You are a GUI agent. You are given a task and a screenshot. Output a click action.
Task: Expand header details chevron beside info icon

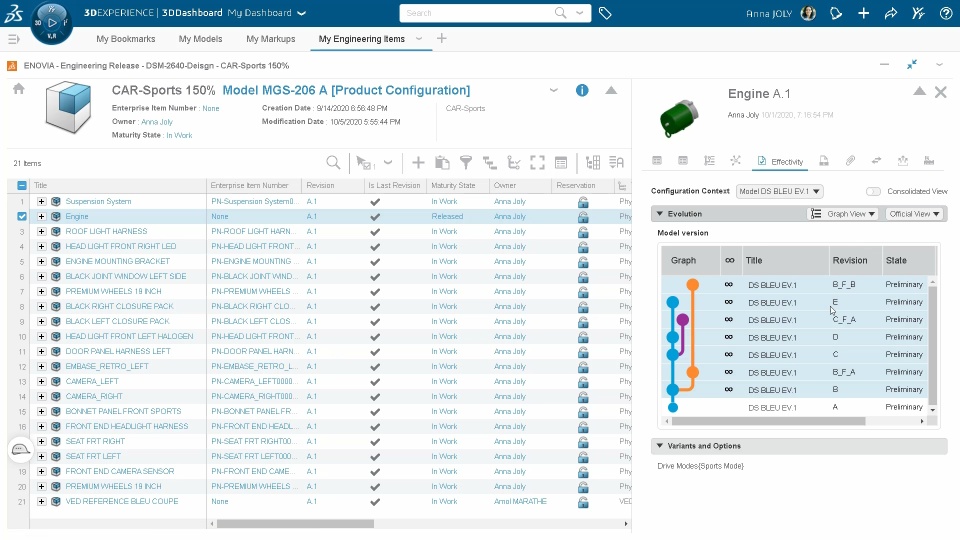(553, 90)
